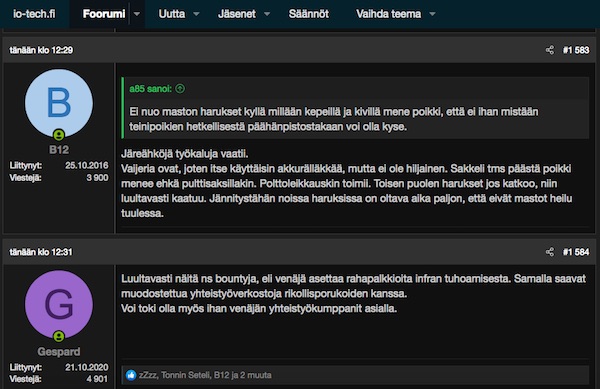Share post #1 584 via share icon
Image resolution: width=600 pixels, height=389 pixels.
pos(550,252)
